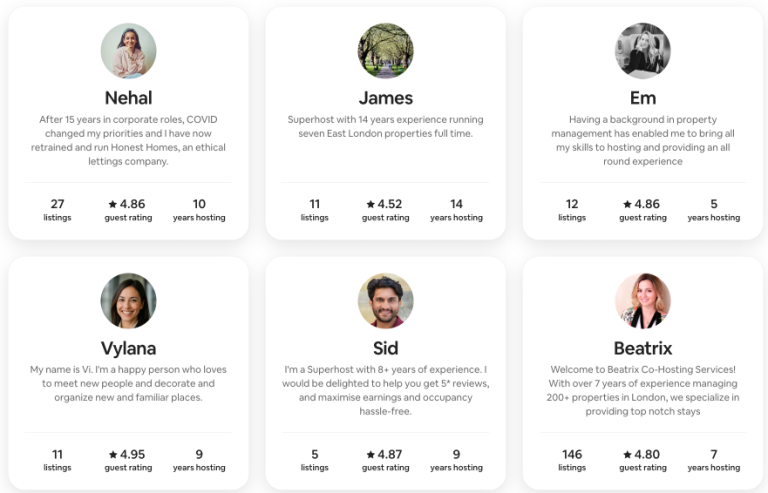
Task: Click Vylana's profile photo
Action: (x=128, y=301)
